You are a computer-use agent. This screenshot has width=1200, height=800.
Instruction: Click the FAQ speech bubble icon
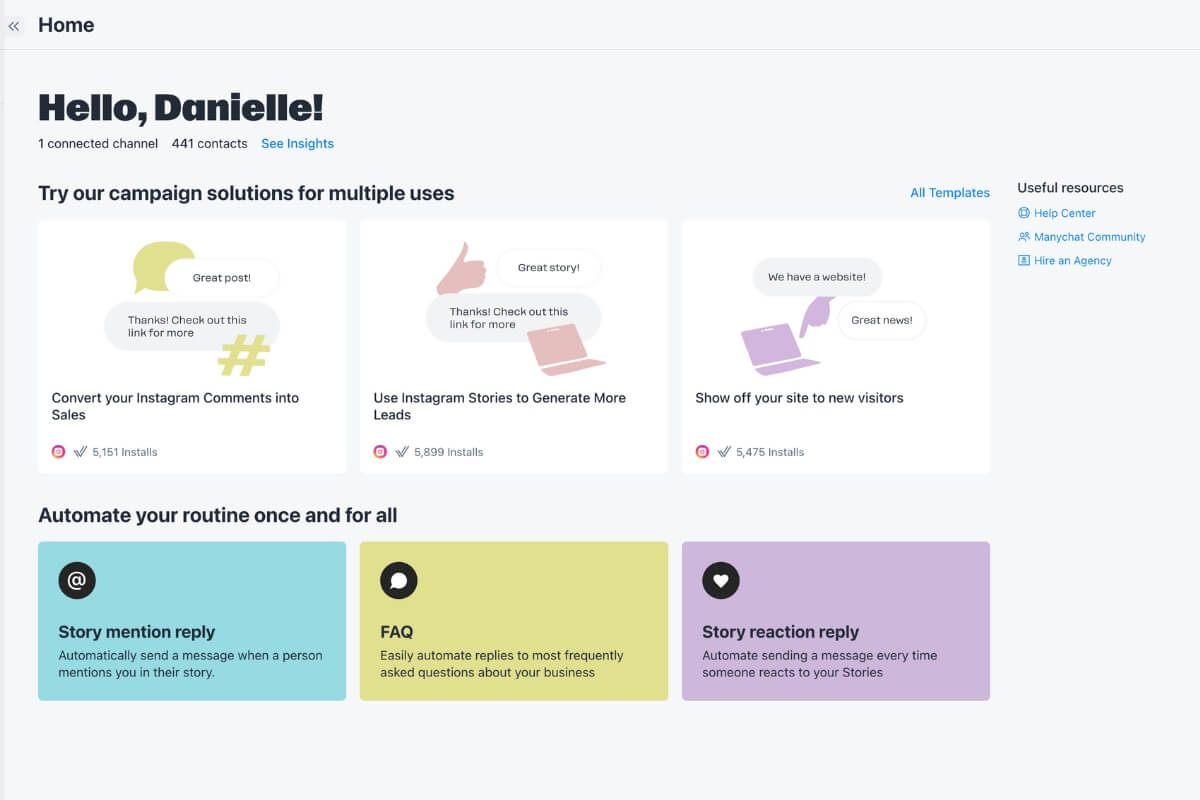coord(399,580)
